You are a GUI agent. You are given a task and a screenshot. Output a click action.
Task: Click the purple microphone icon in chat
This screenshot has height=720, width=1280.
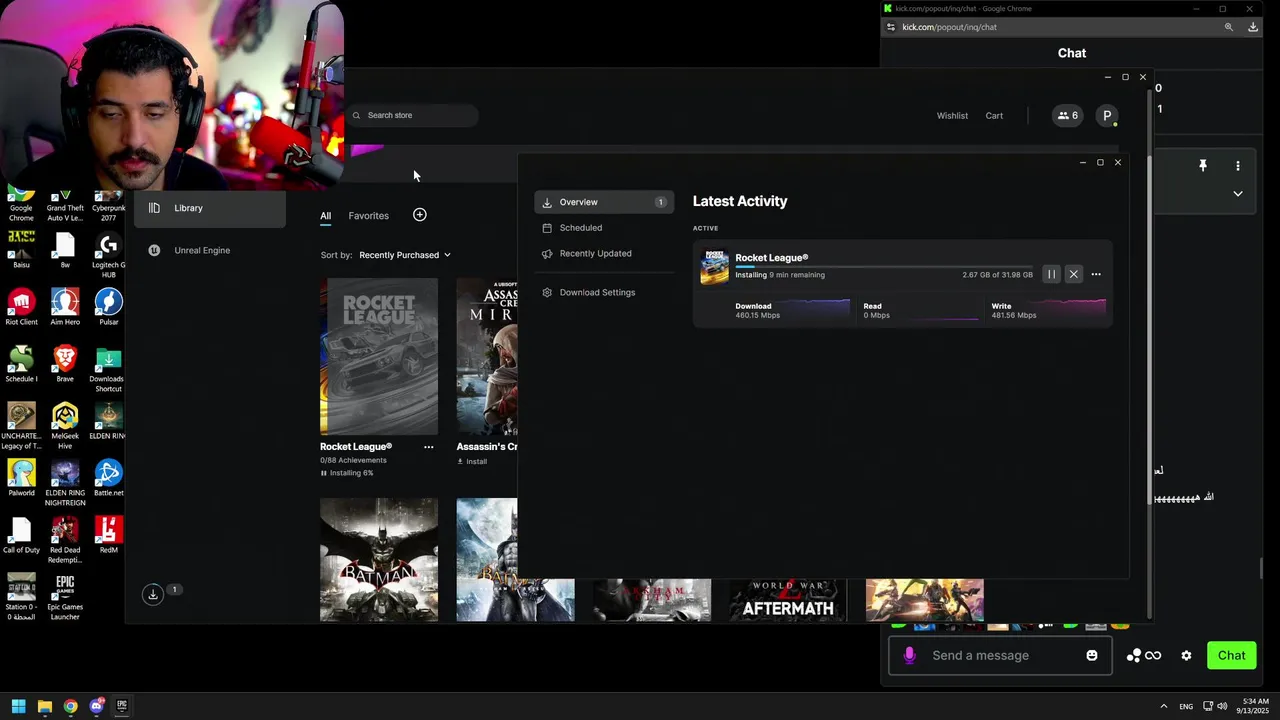pyautogui.click(x=909, y=655)
